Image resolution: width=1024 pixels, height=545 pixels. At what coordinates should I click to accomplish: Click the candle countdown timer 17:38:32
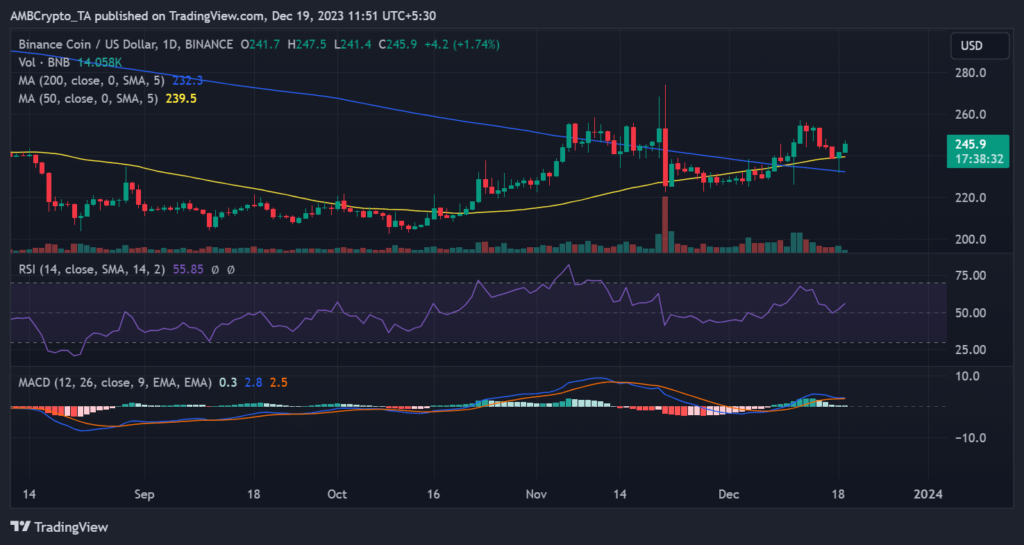(x=971, y=158)
